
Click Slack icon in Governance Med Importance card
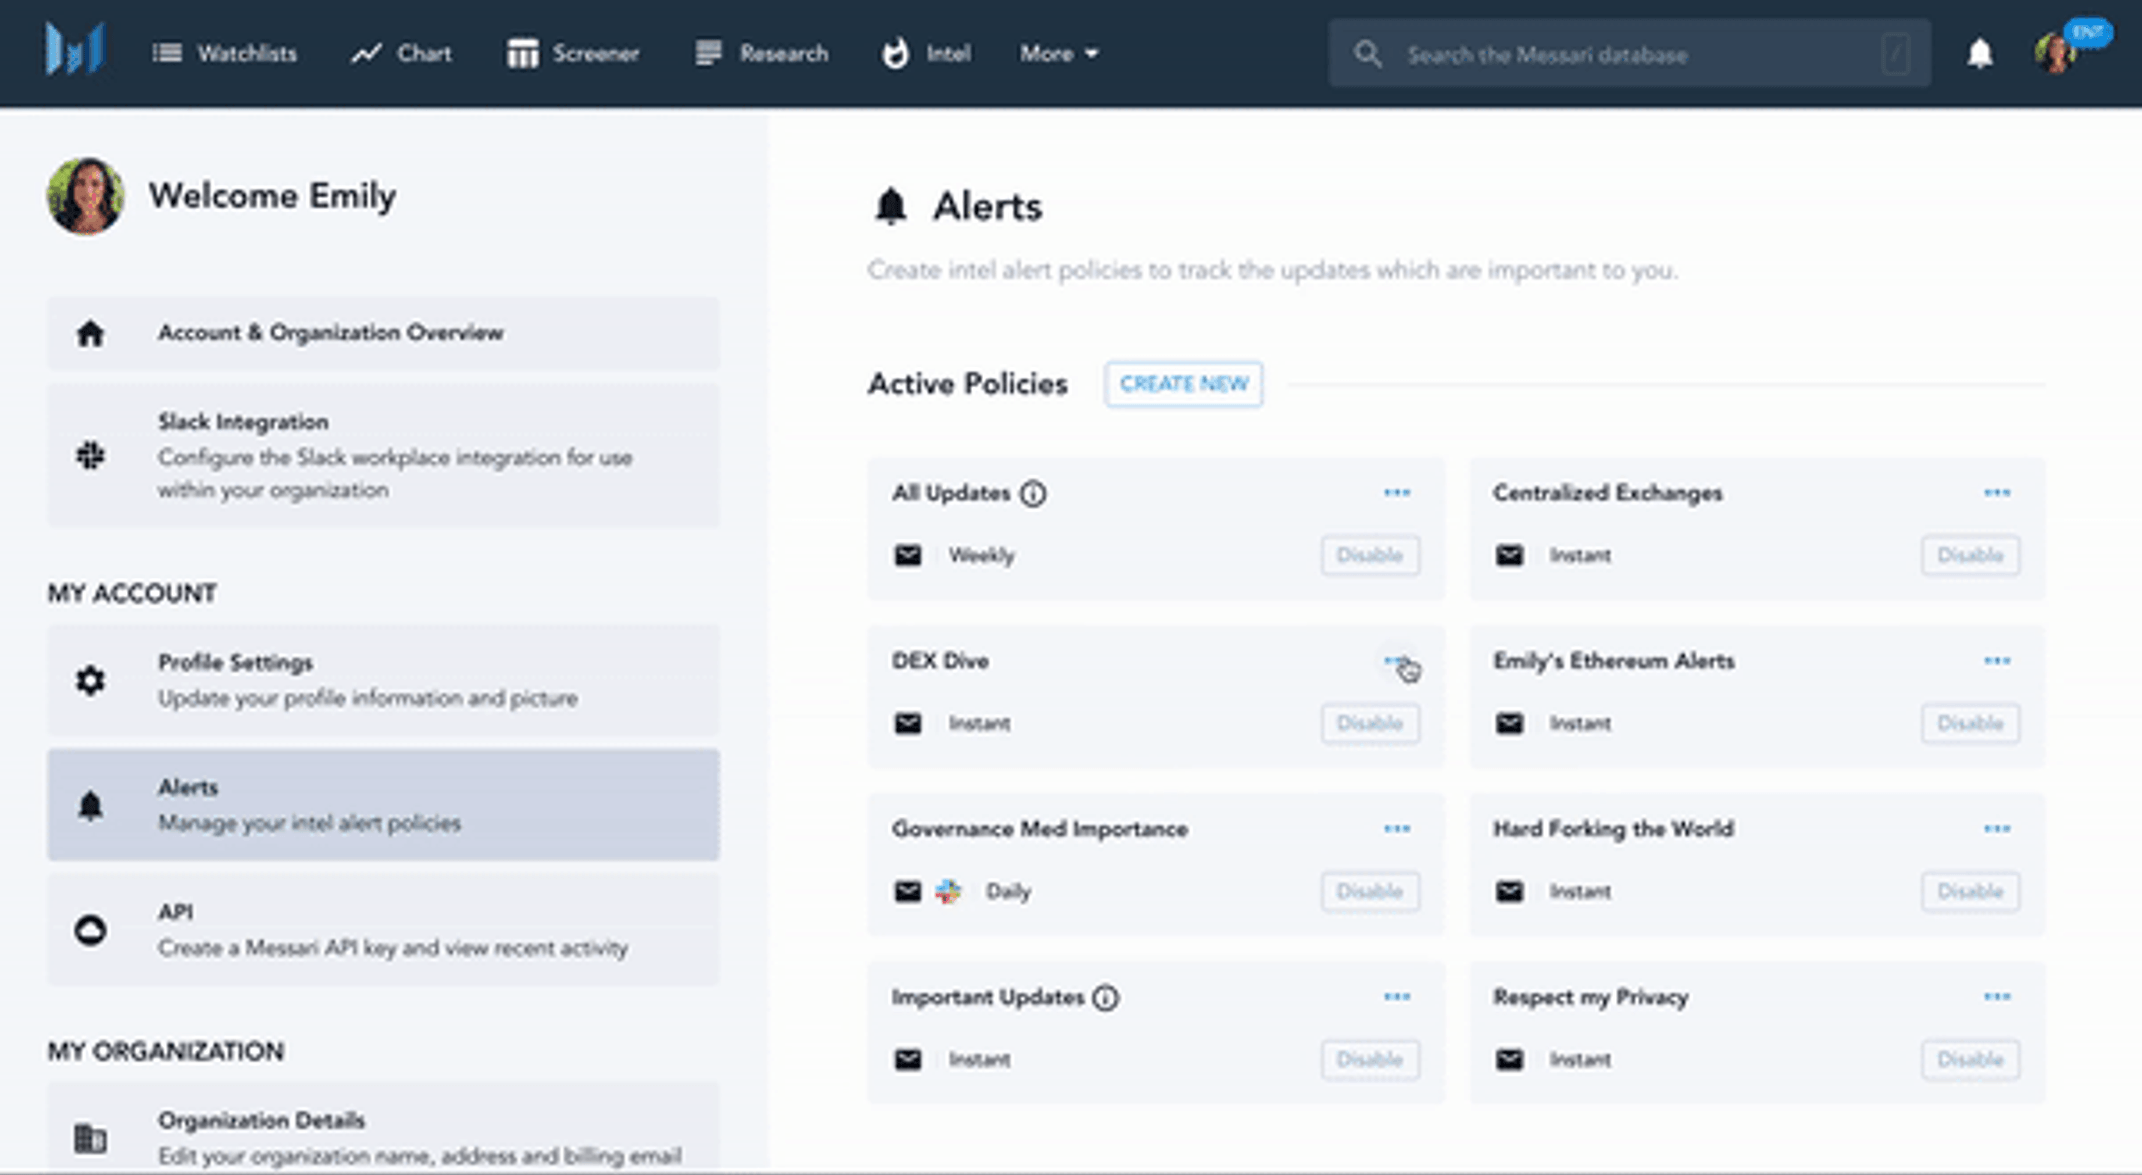[x=948, y=891]
